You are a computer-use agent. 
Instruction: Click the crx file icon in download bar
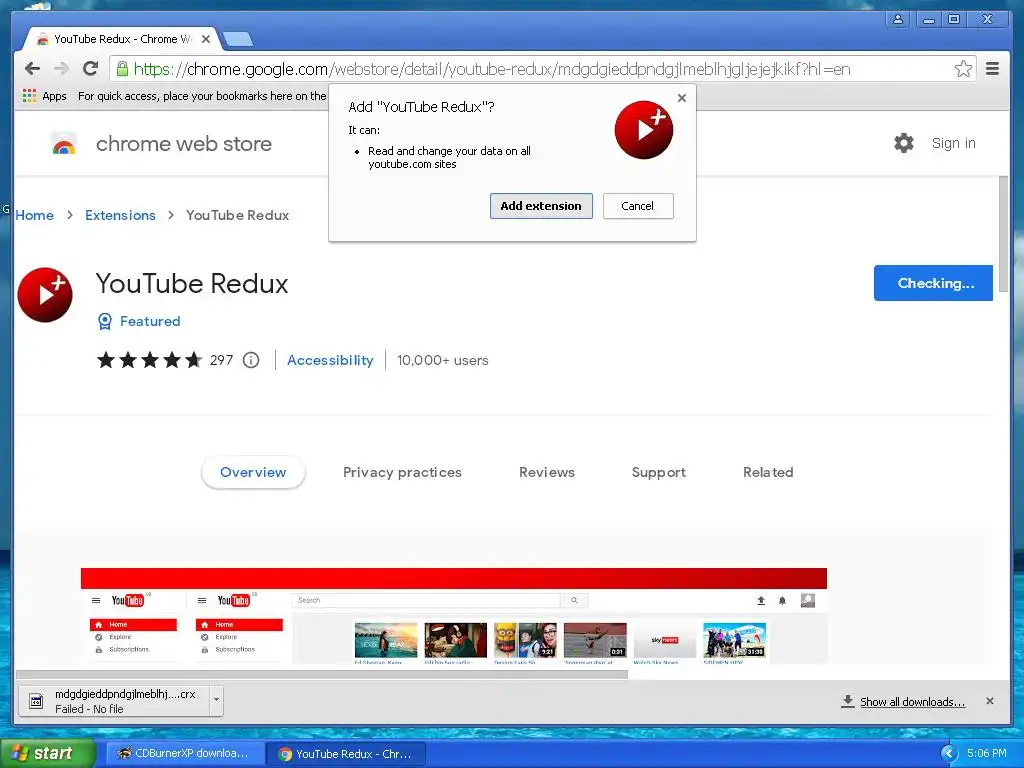pyautogui.click(x=36, y=701)
